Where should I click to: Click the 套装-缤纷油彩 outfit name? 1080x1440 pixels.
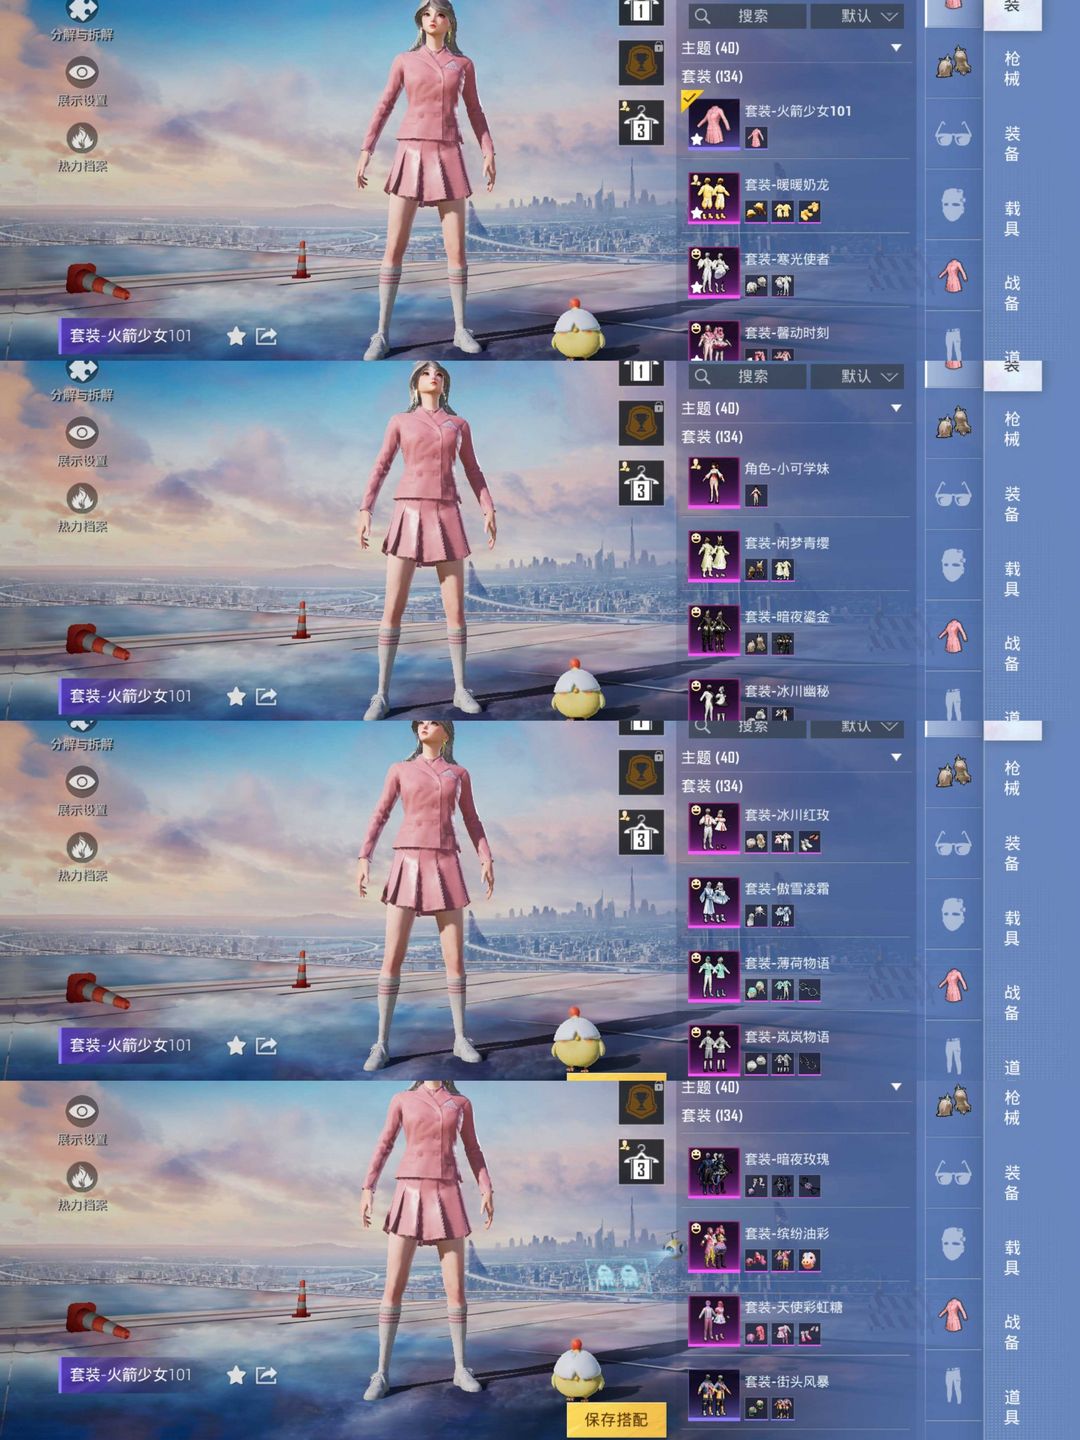[786, 1233]
